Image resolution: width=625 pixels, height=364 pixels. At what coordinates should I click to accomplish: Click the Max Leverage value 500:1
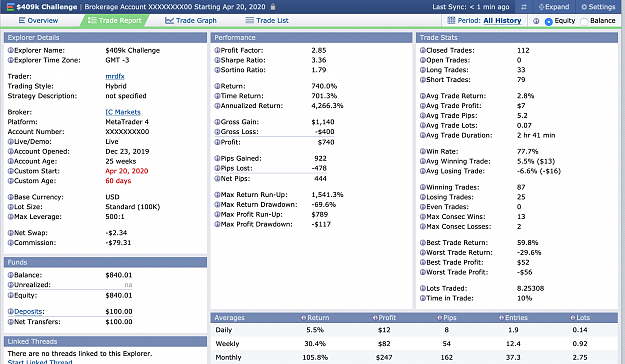(115, 216)
